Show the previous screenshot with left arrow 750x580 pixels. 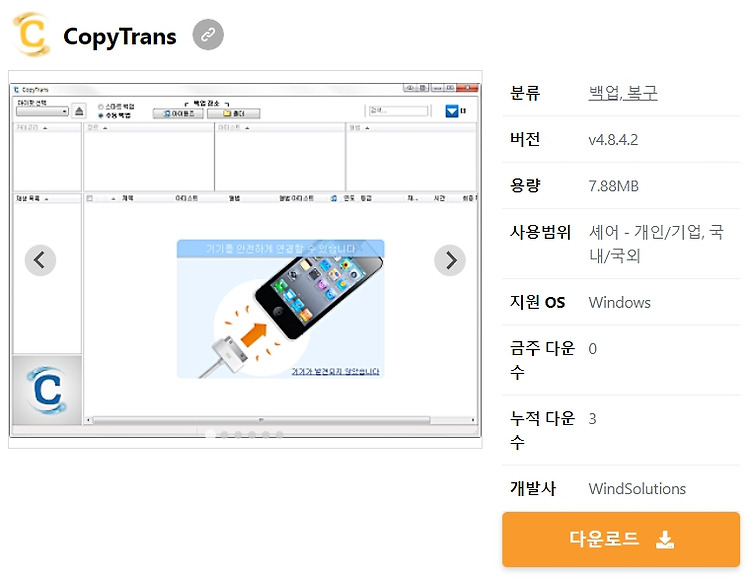pos(40,261)
